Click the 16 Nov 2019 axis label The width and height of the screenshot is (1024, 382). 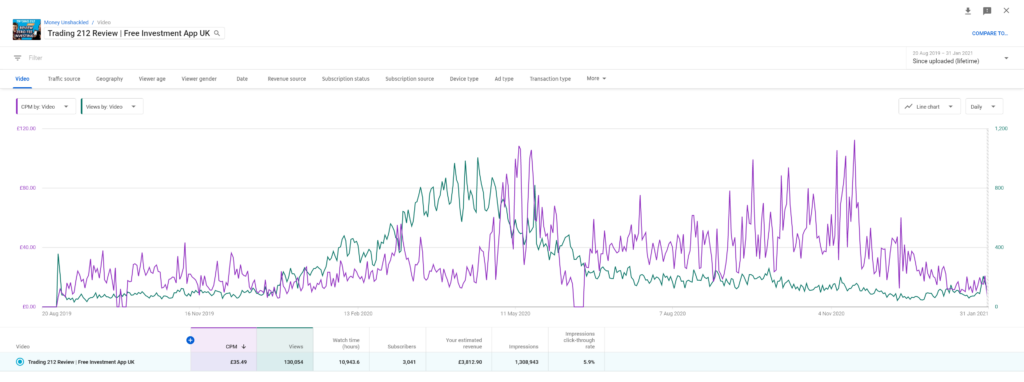tap(199, 313)
